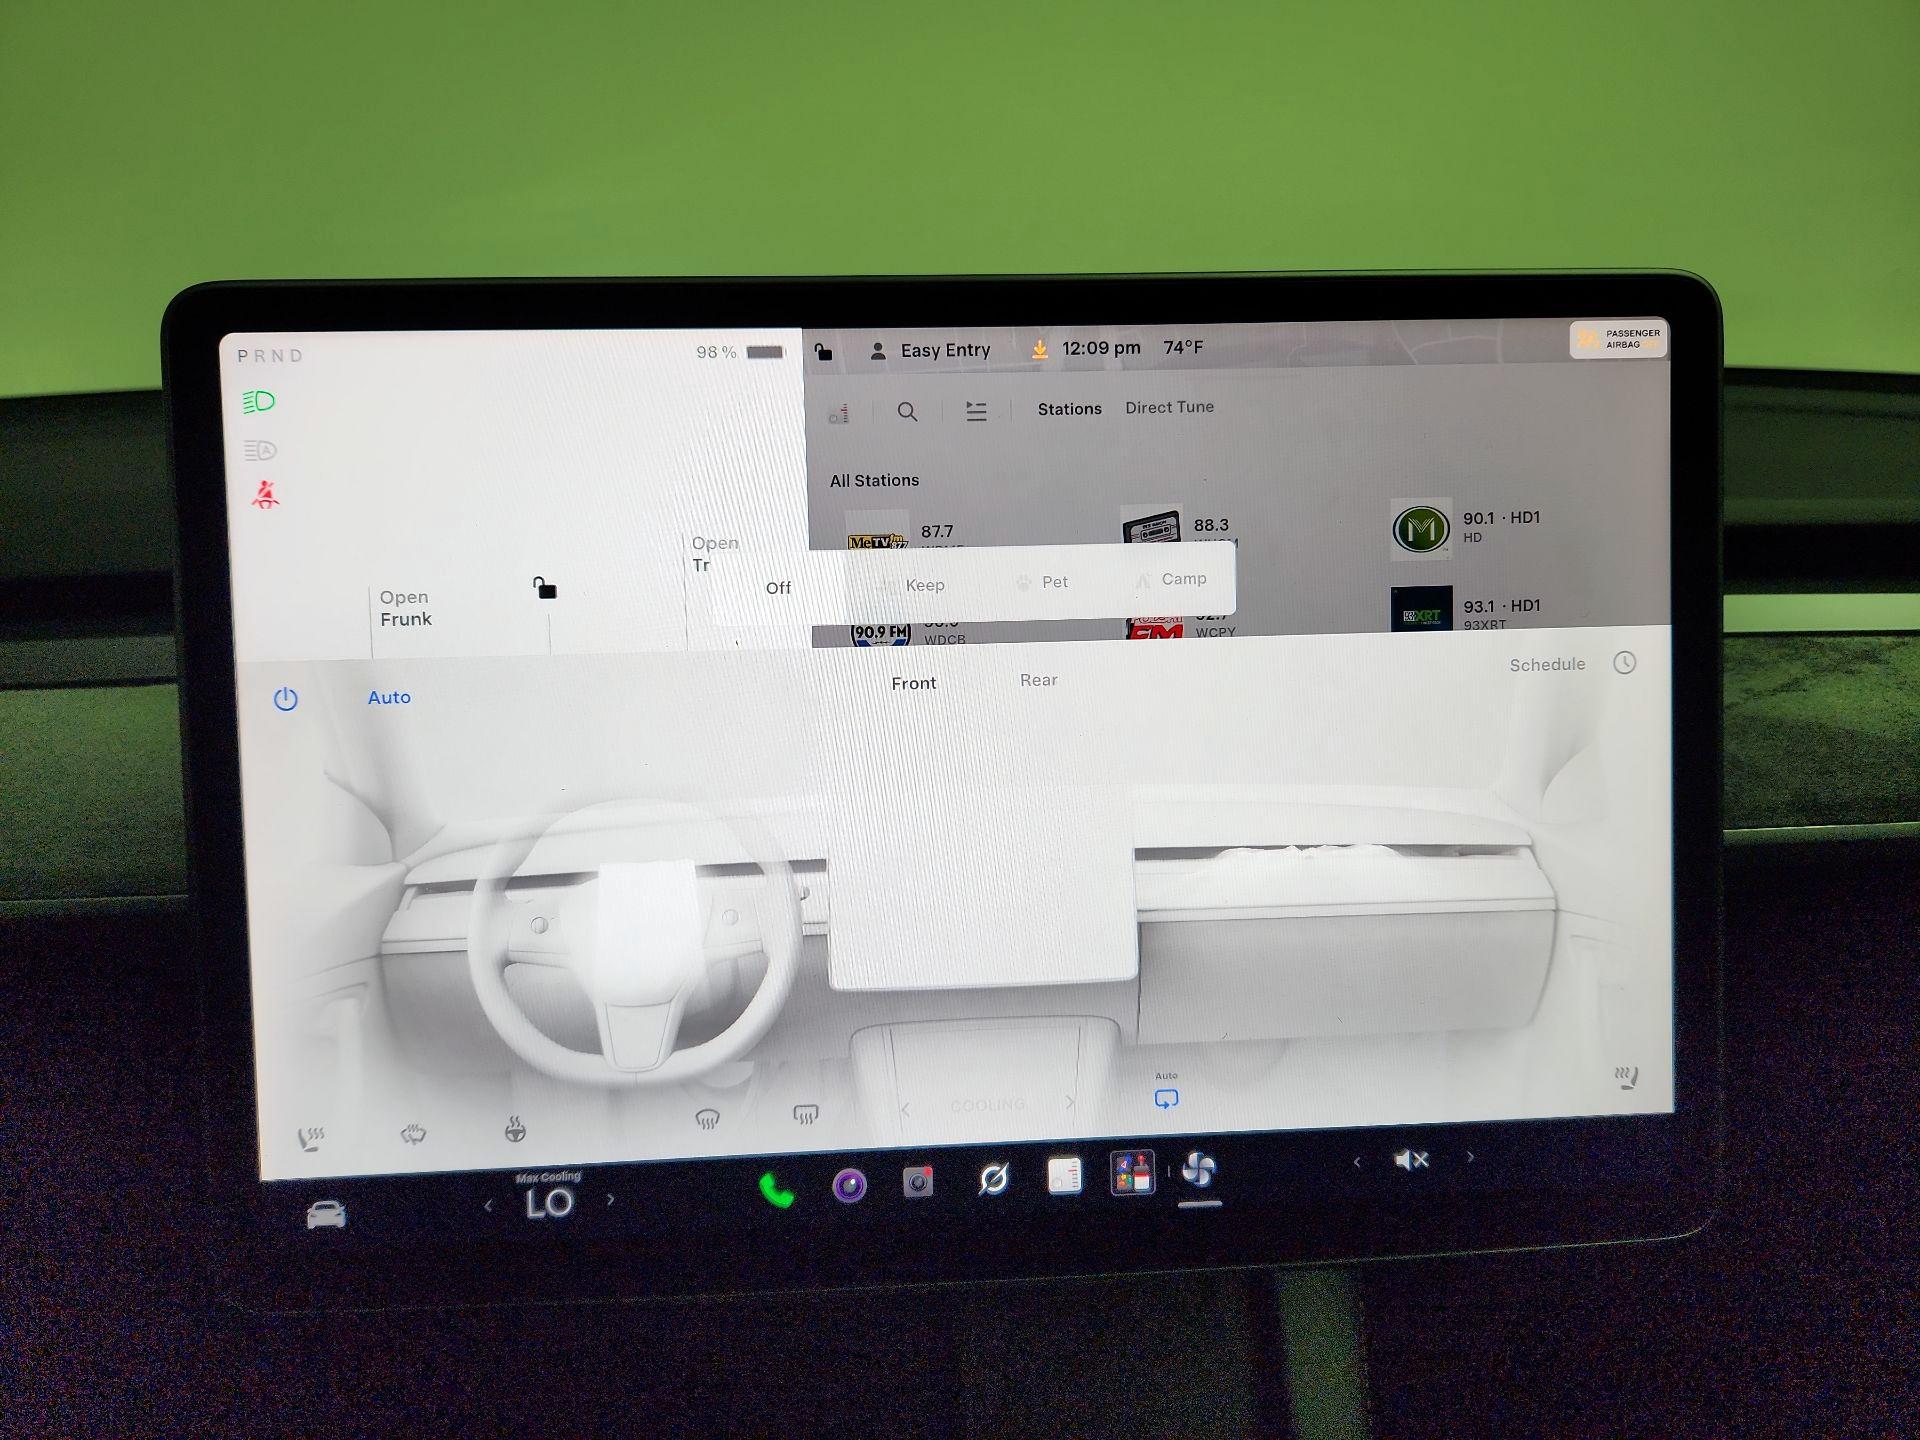Tap the LO temperature setting

pos(549,1203)
